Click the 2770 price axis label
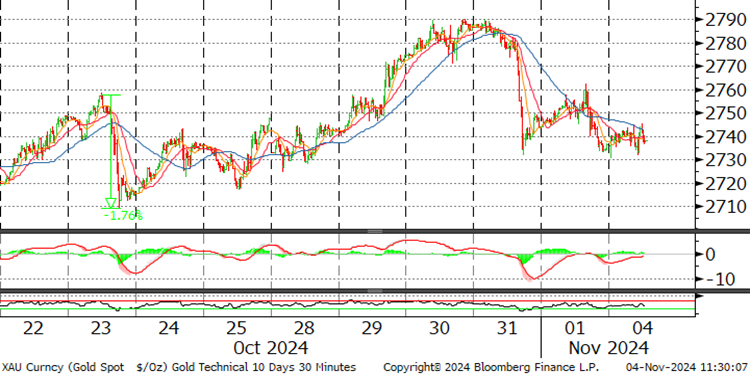Image resolution: width=750 pixels, height=375 pixels. tap(726, 66)
